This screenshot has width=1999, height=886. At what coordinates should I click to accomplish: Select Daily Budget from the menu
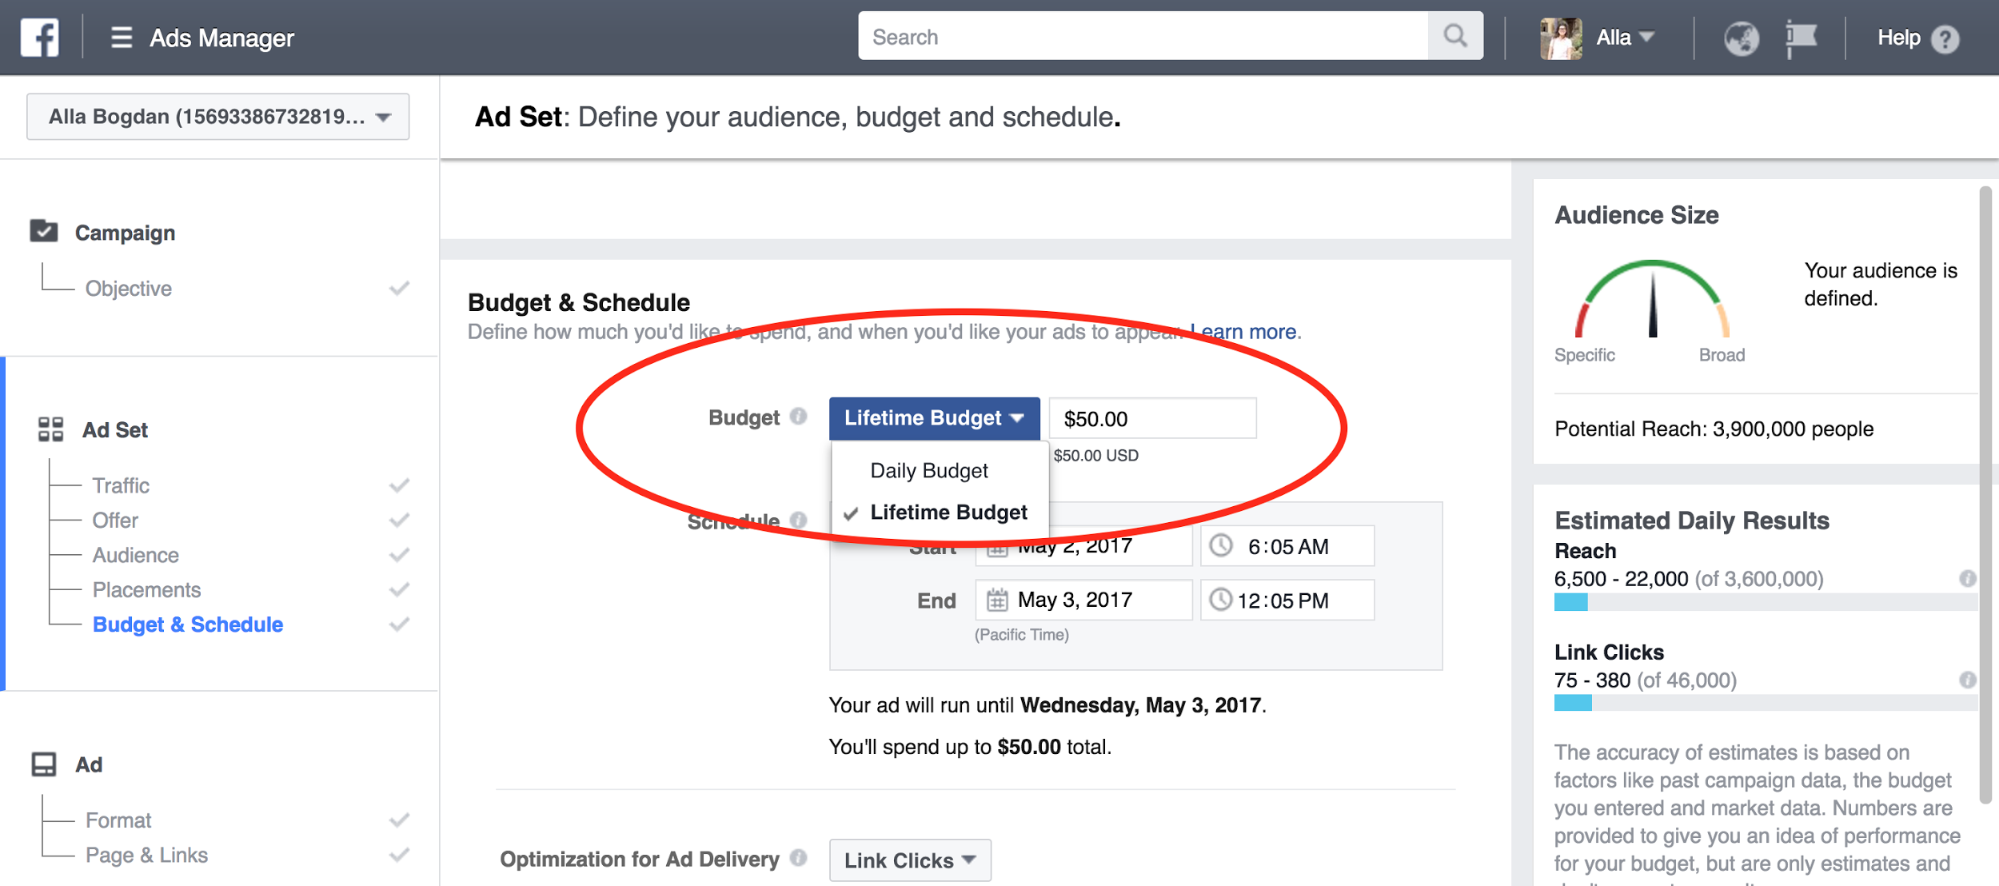[929, 470]
